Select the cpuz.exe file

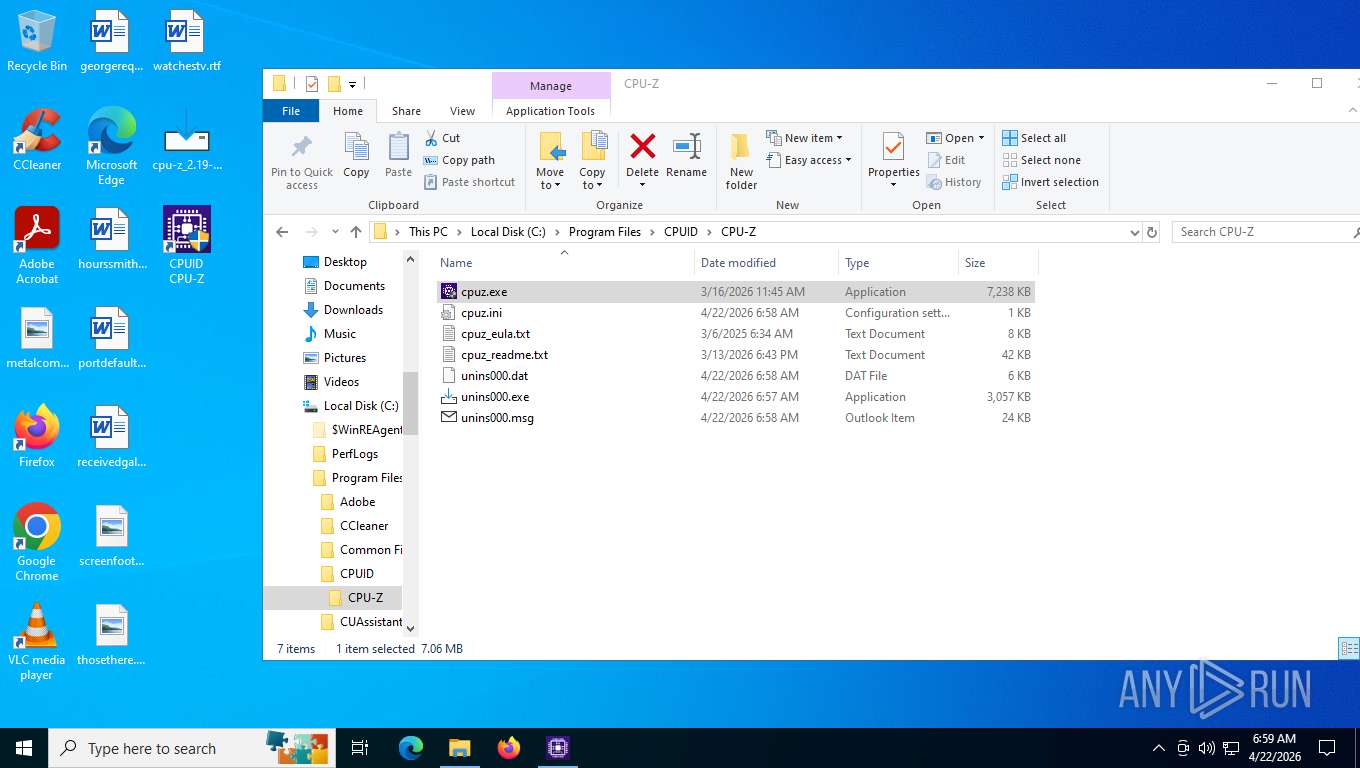736,292
